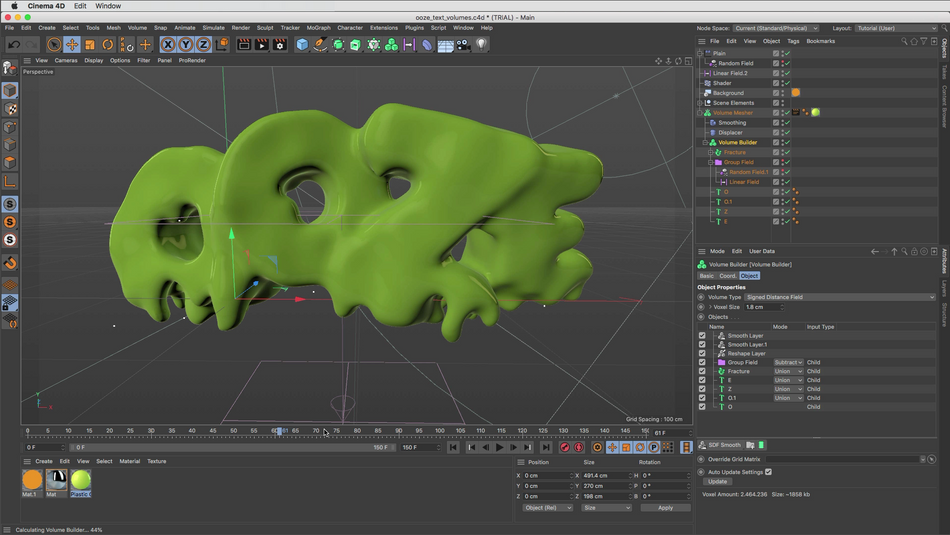Toggle the Auto Update Settings checkbox
The image size is (950, 535).
768,472
